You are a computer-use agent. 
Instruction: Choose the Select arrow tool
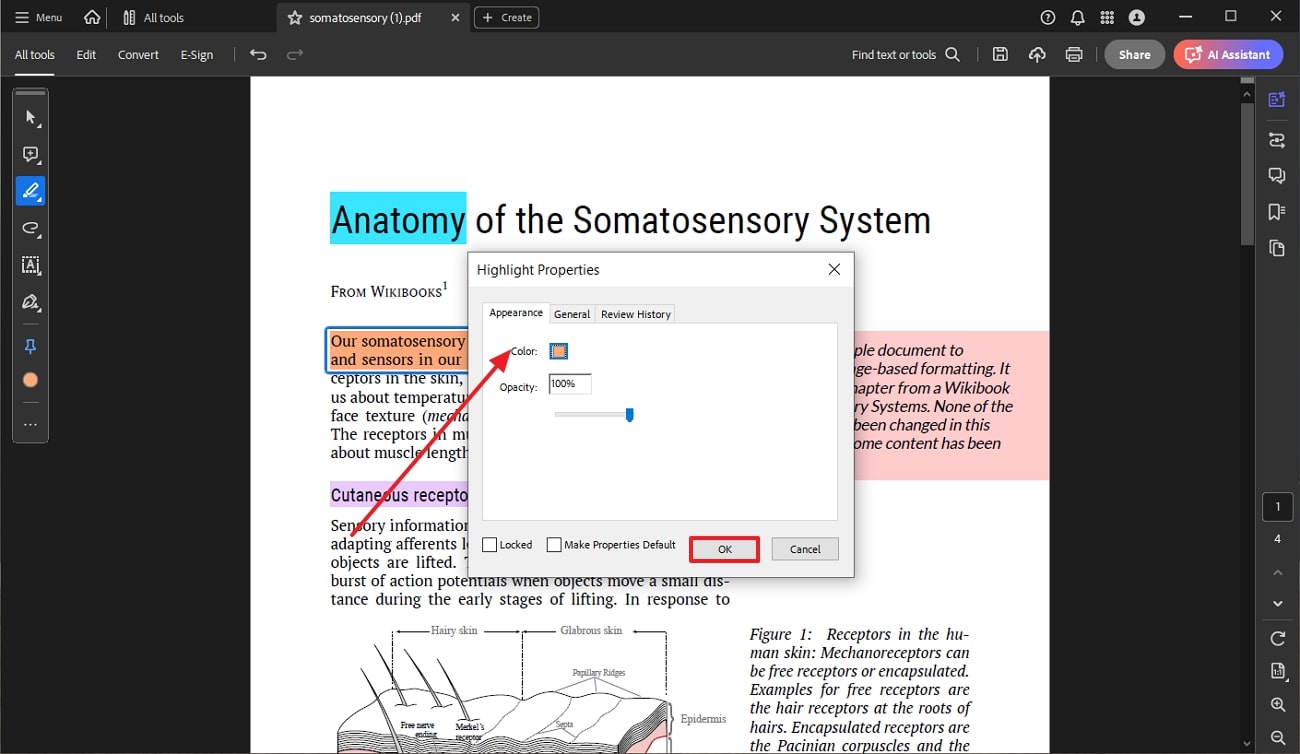[30, 117]
